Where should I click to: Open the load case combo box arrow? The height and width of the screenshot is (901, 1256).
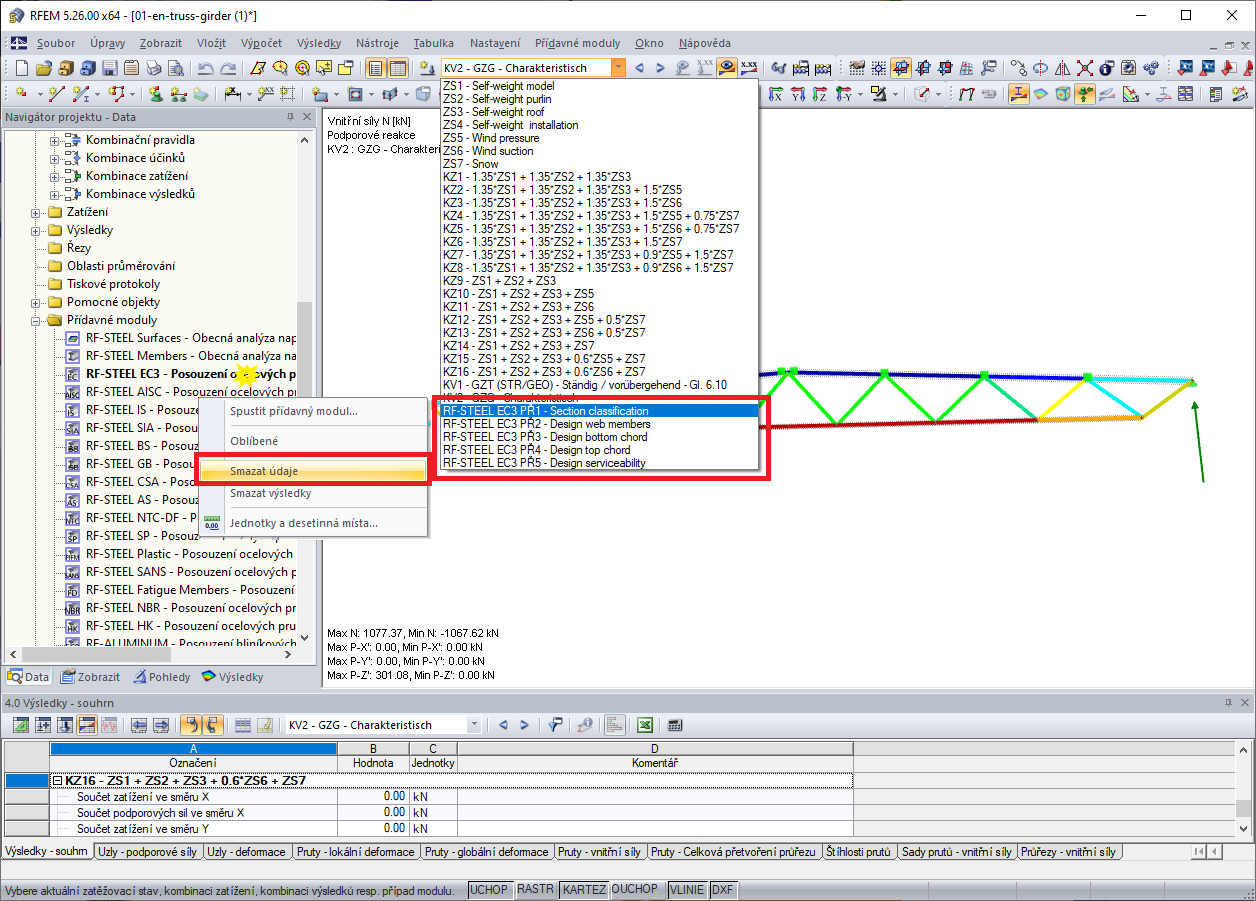[x=618, y=68]
